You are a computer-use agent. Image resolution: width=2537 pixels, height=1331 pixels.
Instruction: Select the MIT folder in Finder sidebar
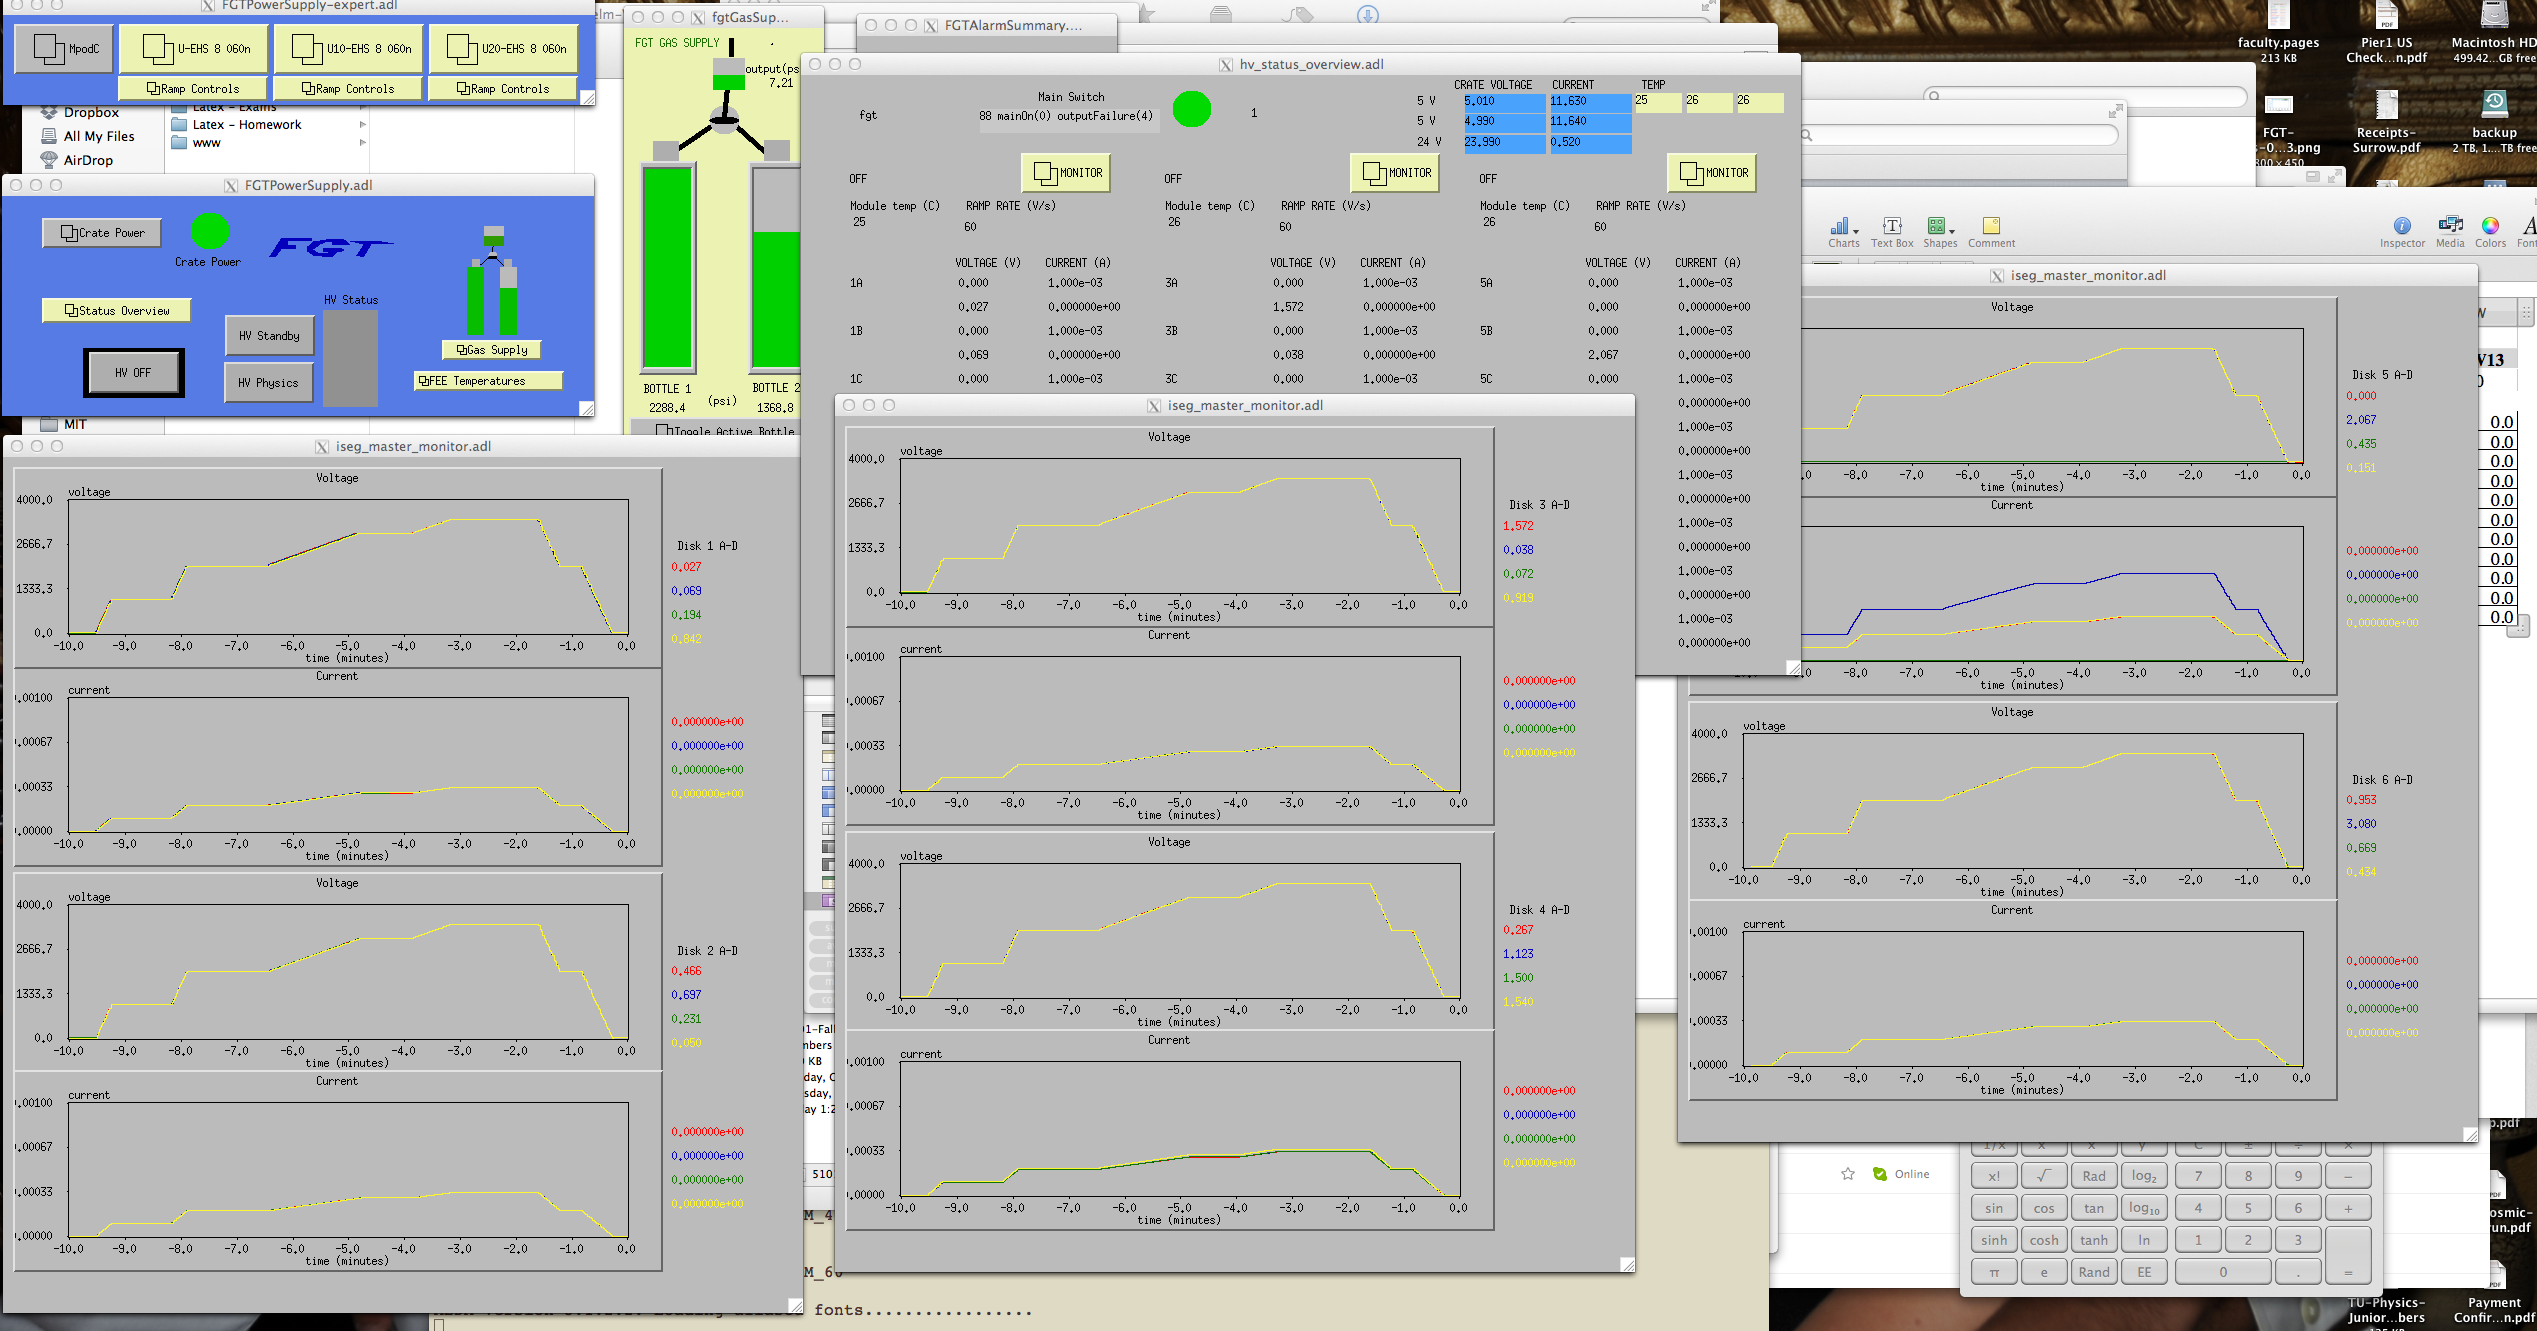click(75, 425)
